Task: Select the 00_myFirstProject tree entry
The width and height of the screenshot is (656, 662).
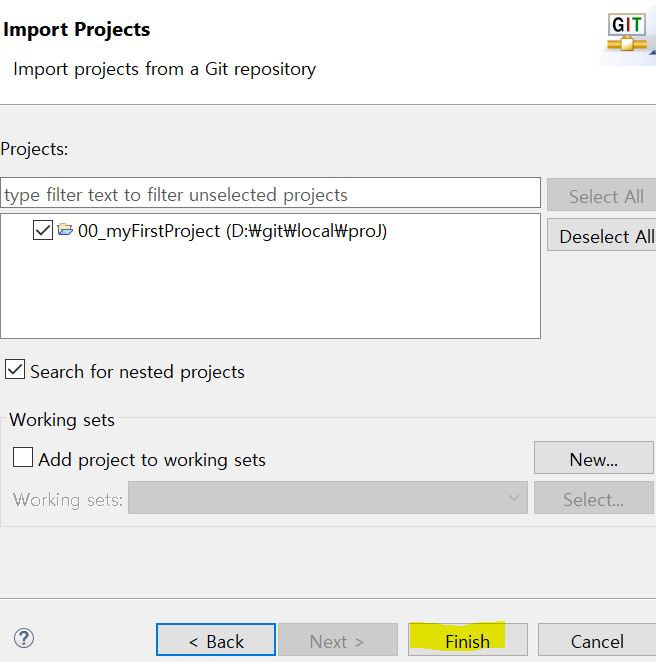Action: click(x=233, y=231)
